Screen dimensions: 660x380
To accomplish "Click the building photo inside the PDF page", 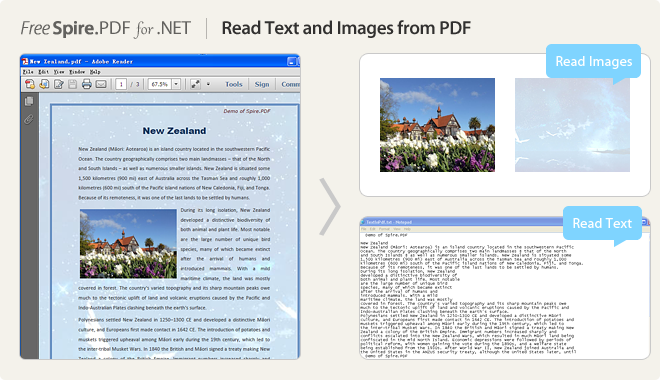I will click(x=128, y=244).
